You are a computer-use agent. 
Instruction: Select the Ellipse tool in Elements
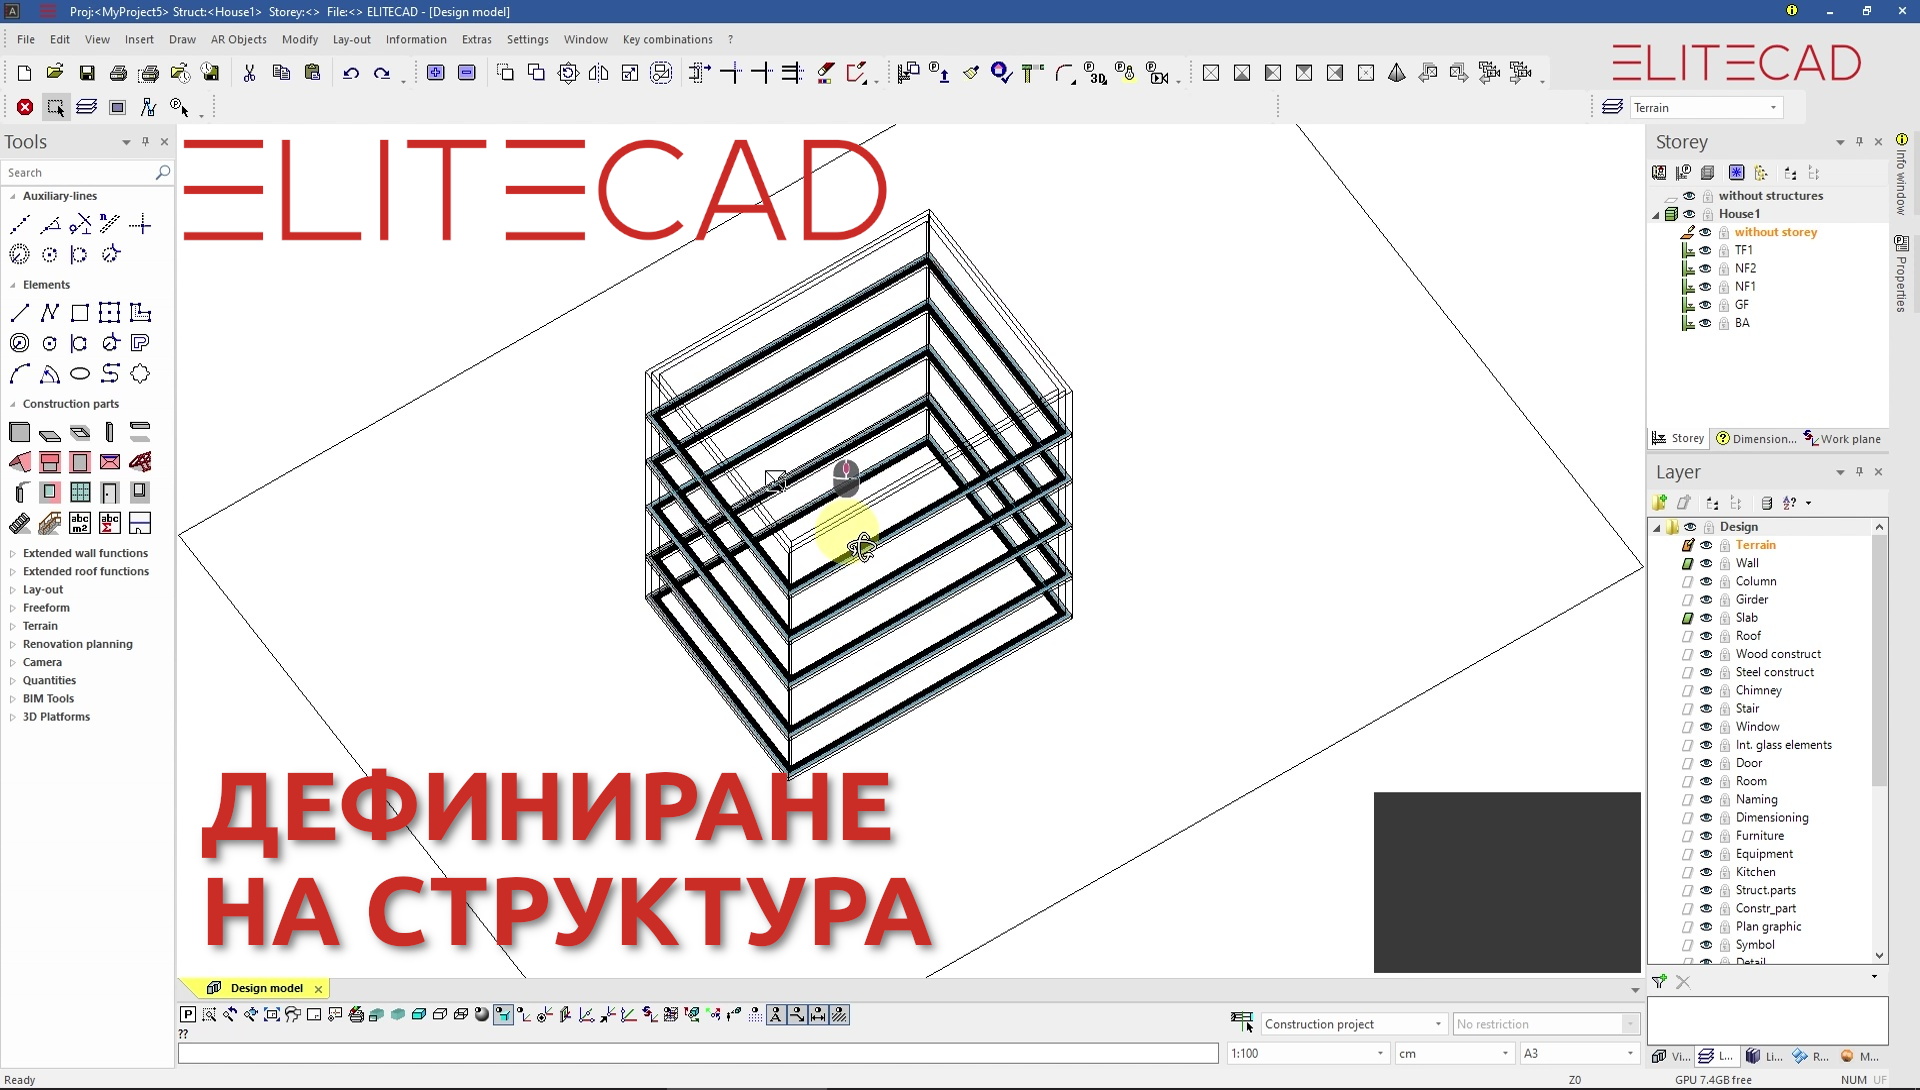(x=80, y=374)
